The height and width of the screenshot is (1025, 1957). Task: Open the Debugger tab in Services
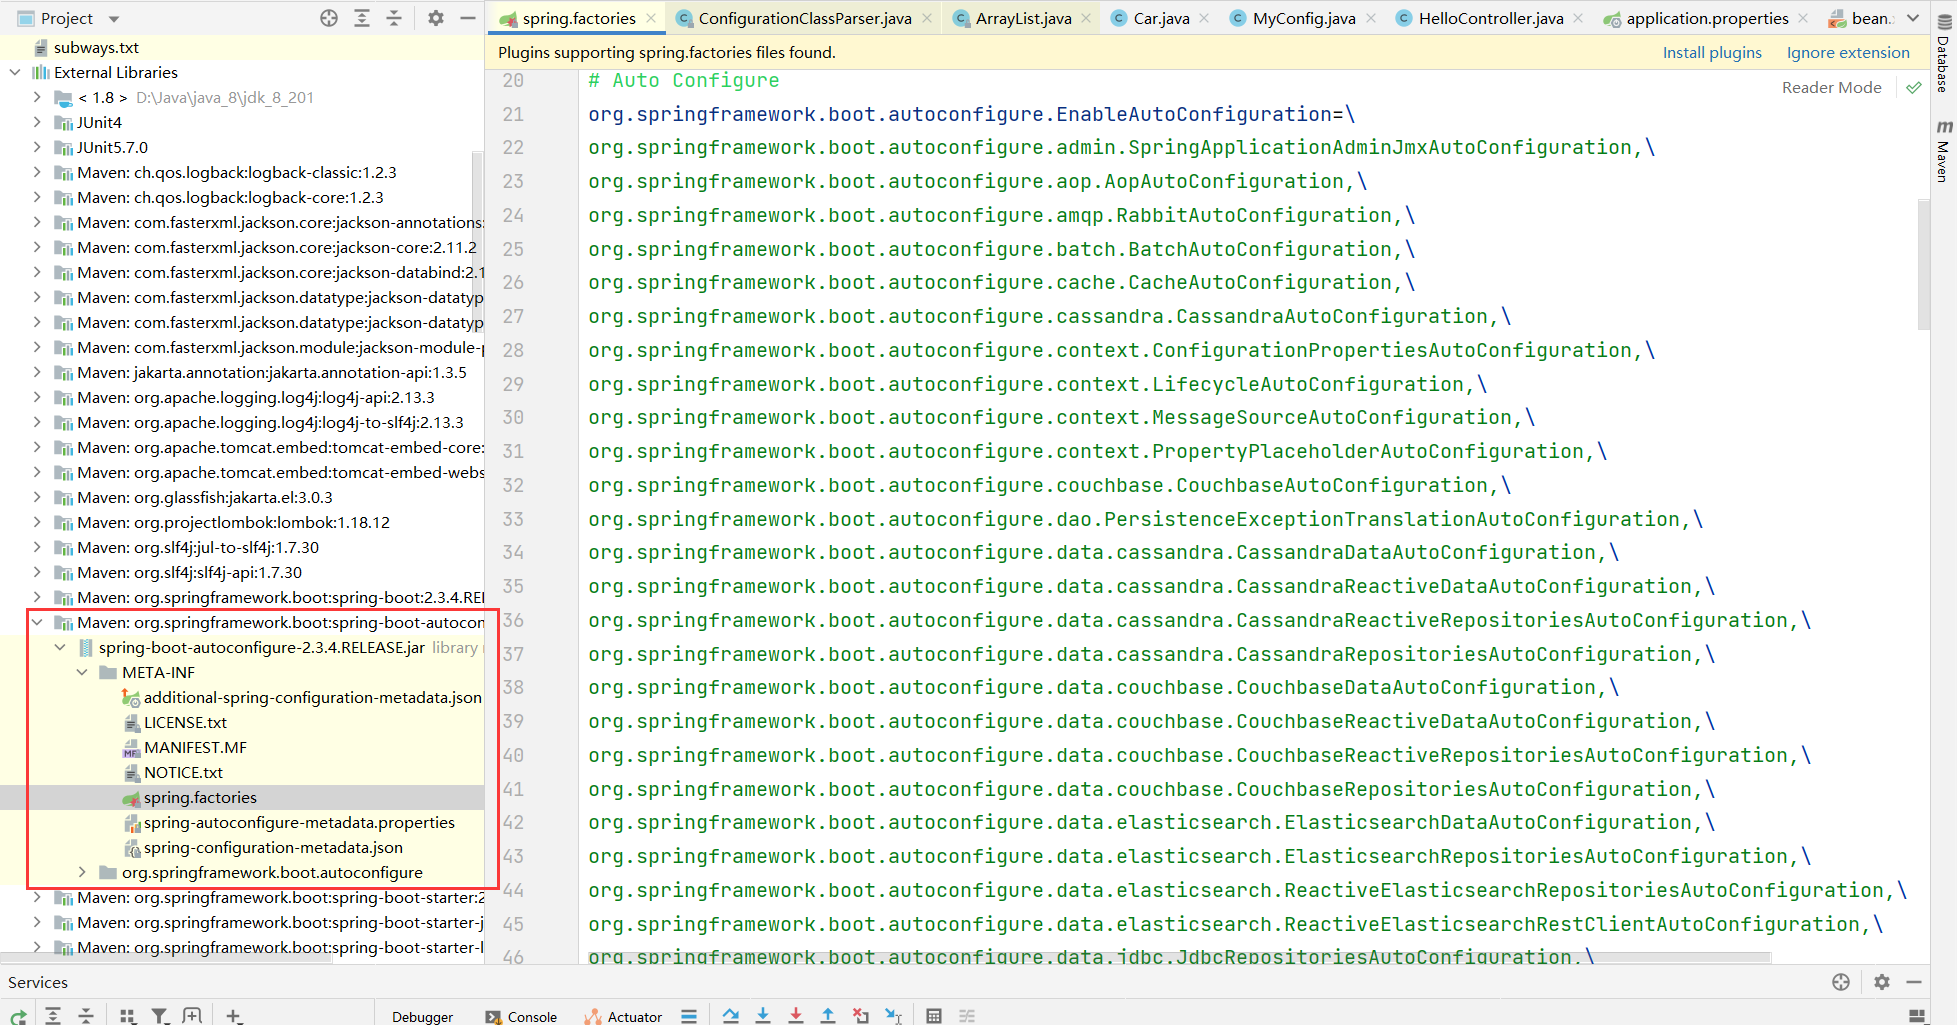(x=422, y=1016)
